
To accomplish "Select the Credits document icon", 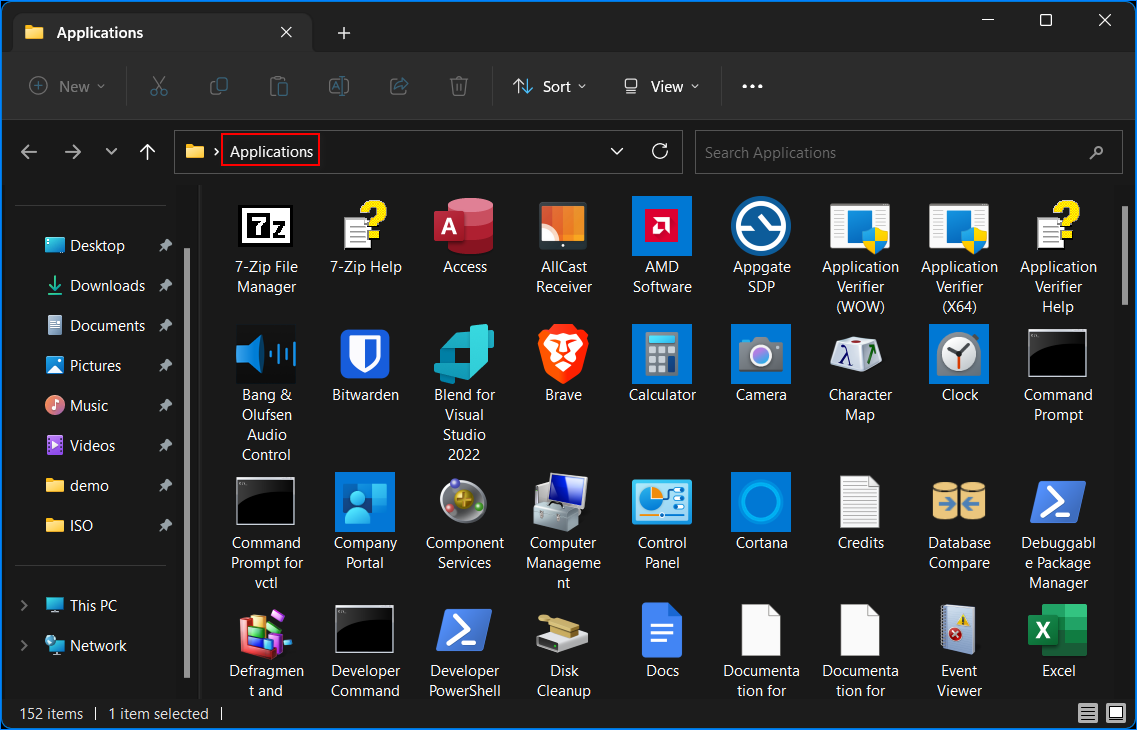I will [x=860, y=501].
